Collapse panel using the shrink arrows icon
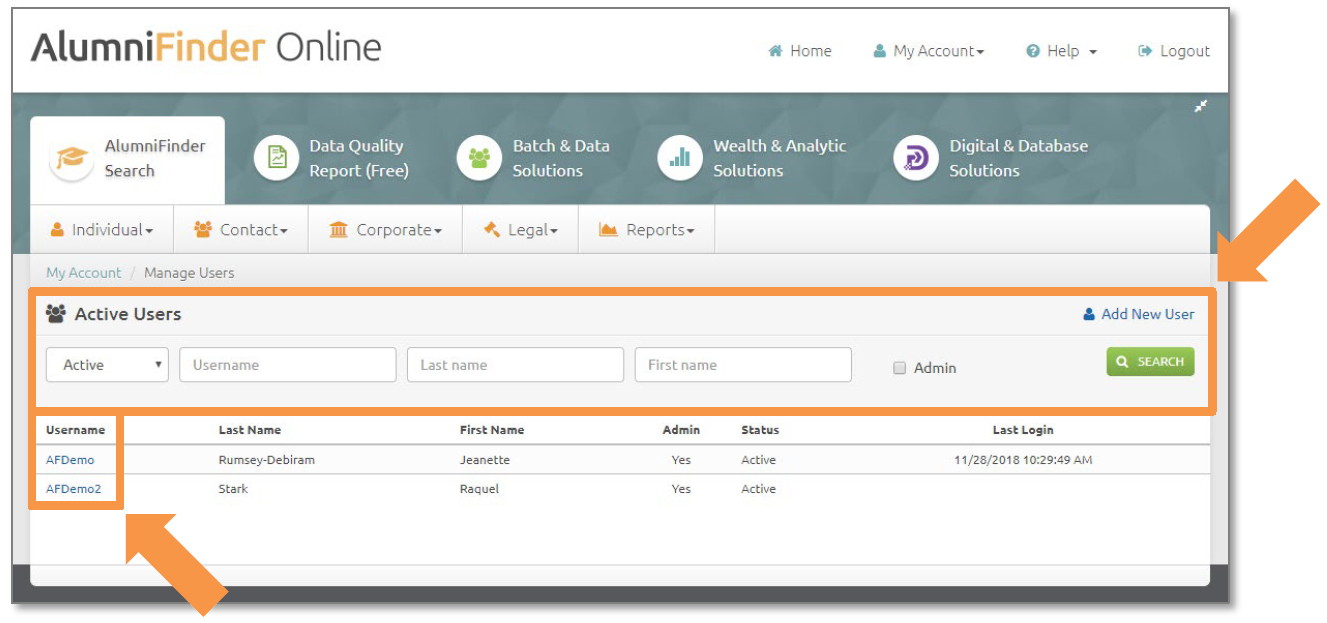 pos(1200,106)
